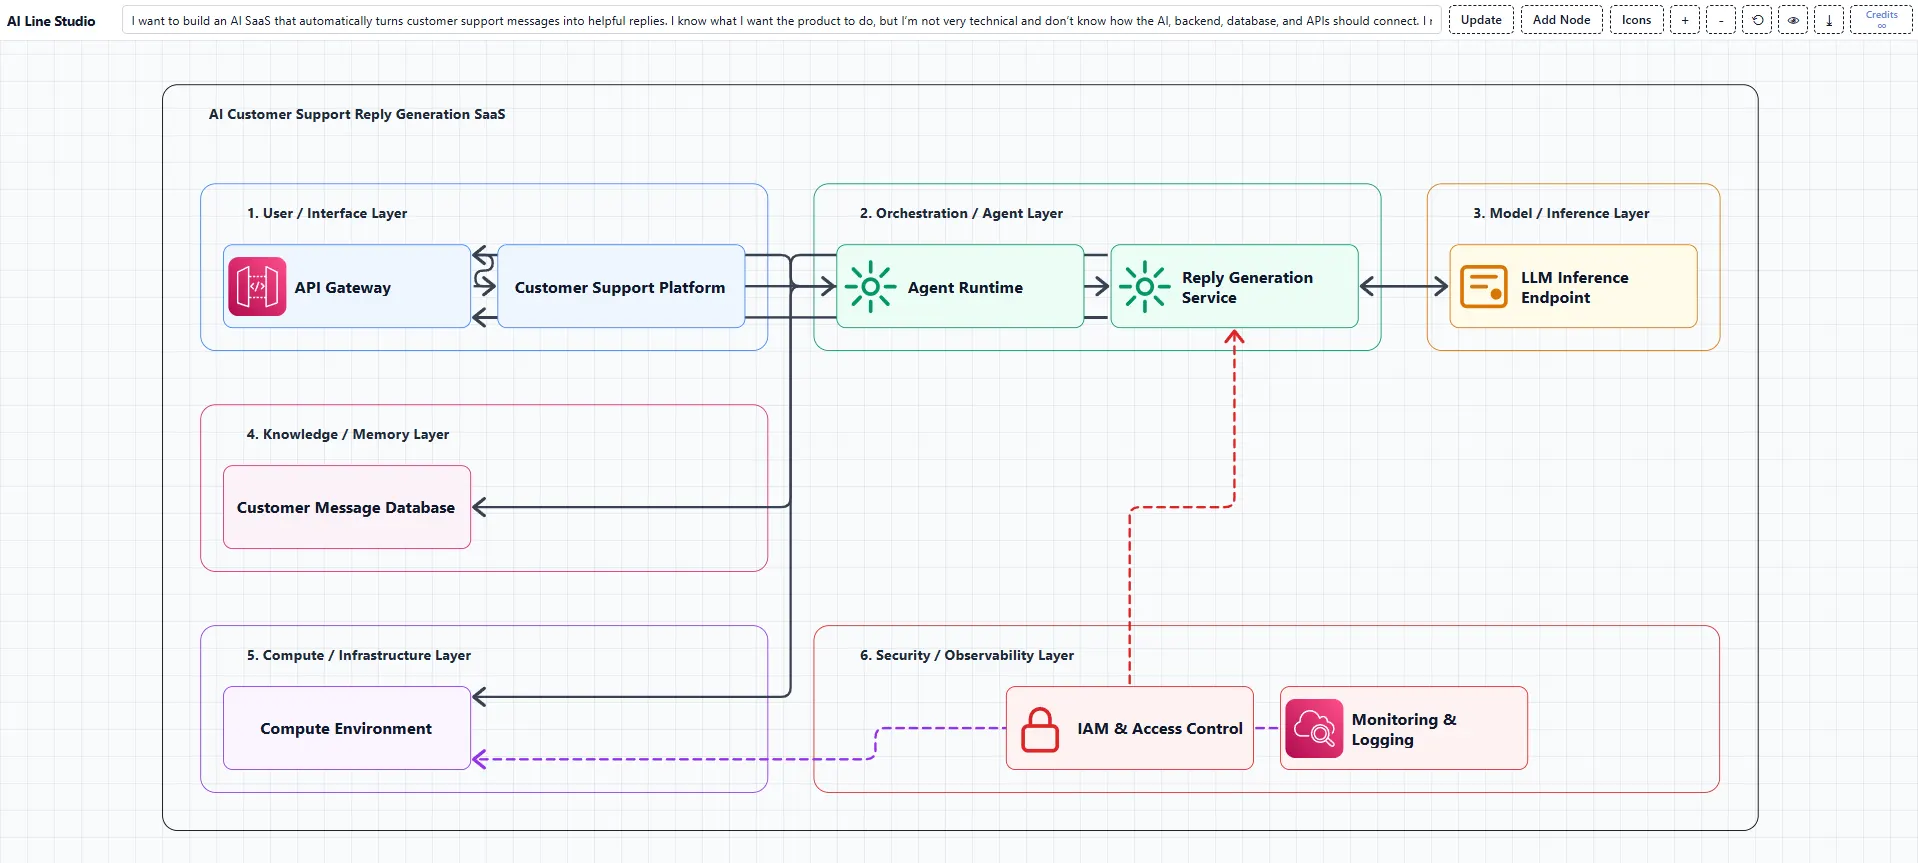Select the LLM Inference Endpoint label
The image size is (1918, 863).
pos(1574,287)
